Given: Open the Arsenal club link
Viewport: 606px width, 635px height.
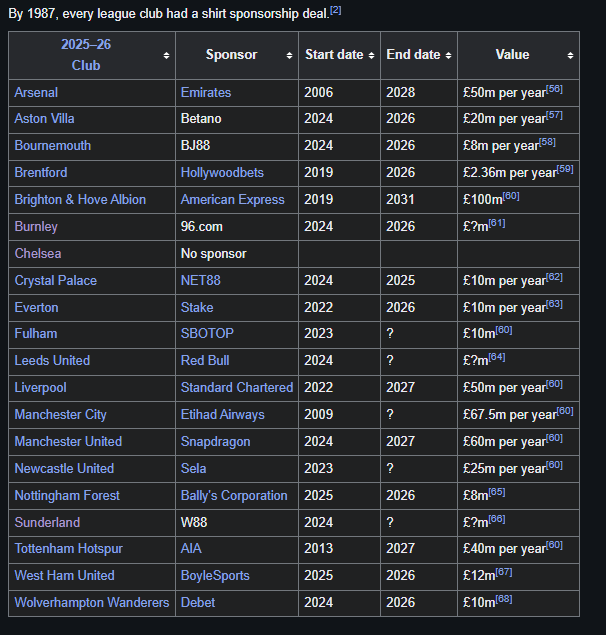Looking at the screenshot, I should [36, 92].
